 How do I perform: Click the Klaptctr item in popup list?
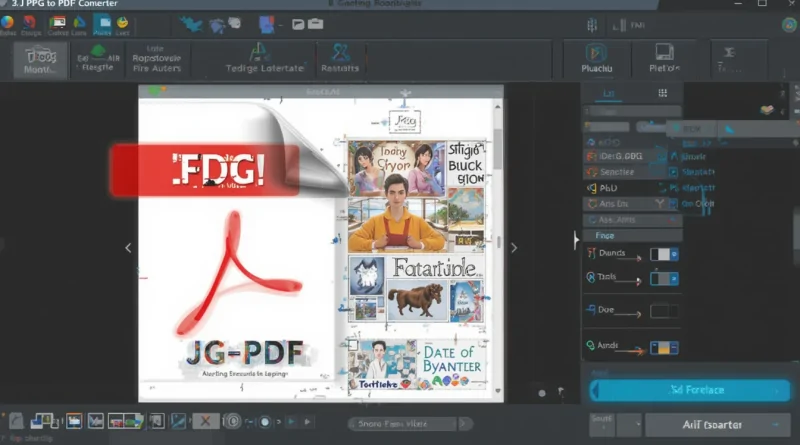tap(698, 188)
